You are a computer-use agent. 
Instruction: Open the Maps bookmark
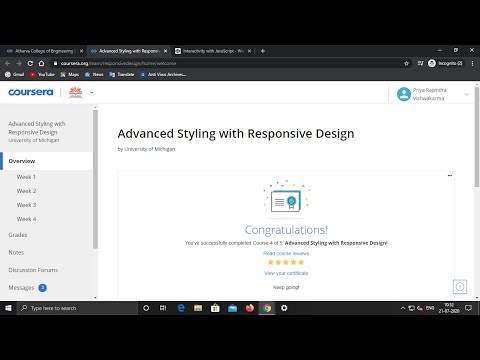click(70, 75)
